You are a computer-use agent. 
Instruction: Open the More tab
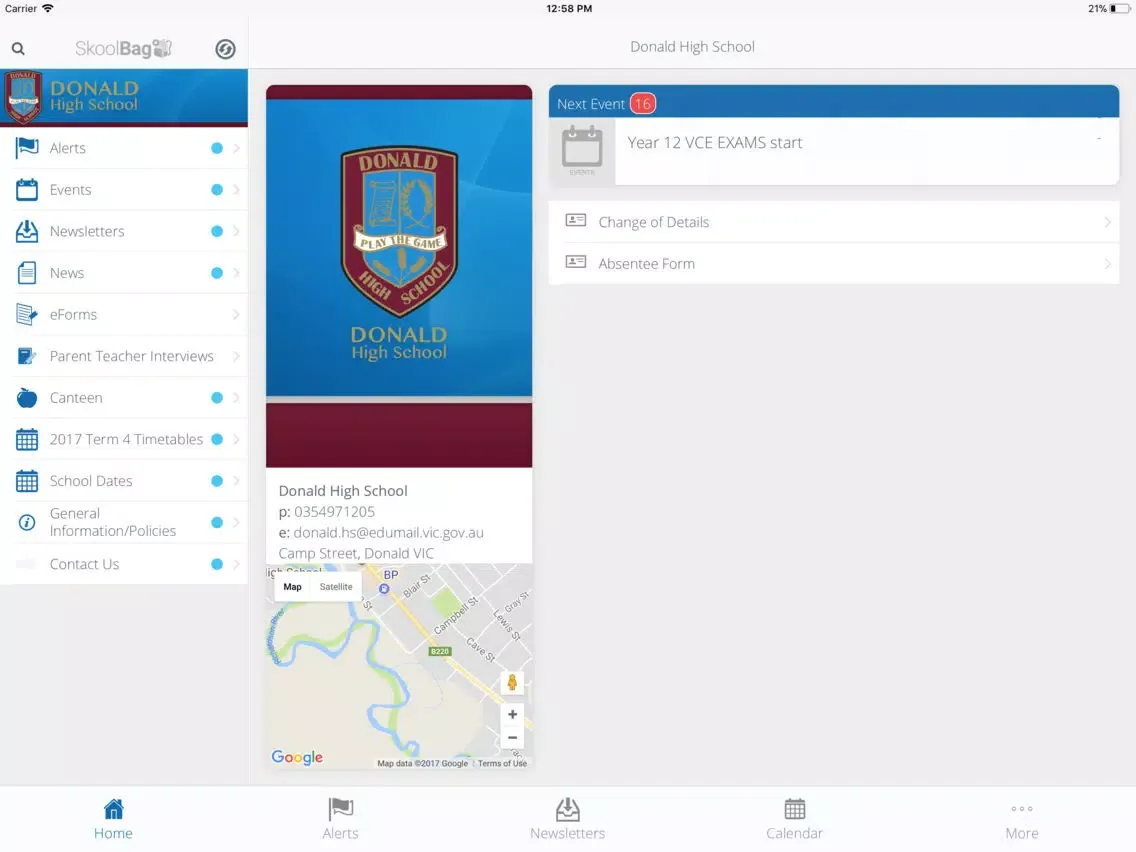[1022, 819]
